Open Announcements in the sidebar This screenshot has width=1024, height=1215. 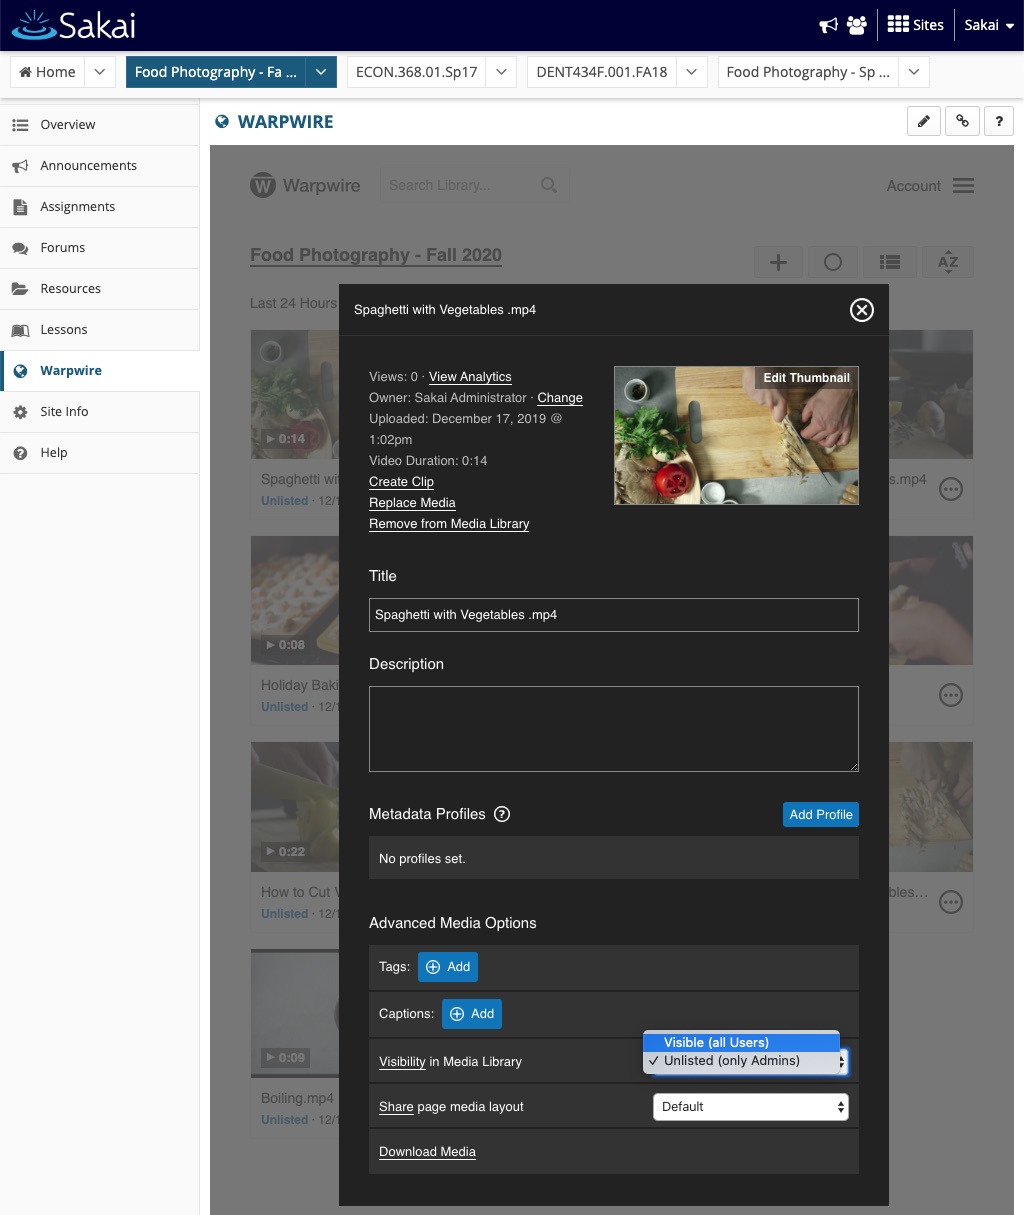[x=100, y=166]
